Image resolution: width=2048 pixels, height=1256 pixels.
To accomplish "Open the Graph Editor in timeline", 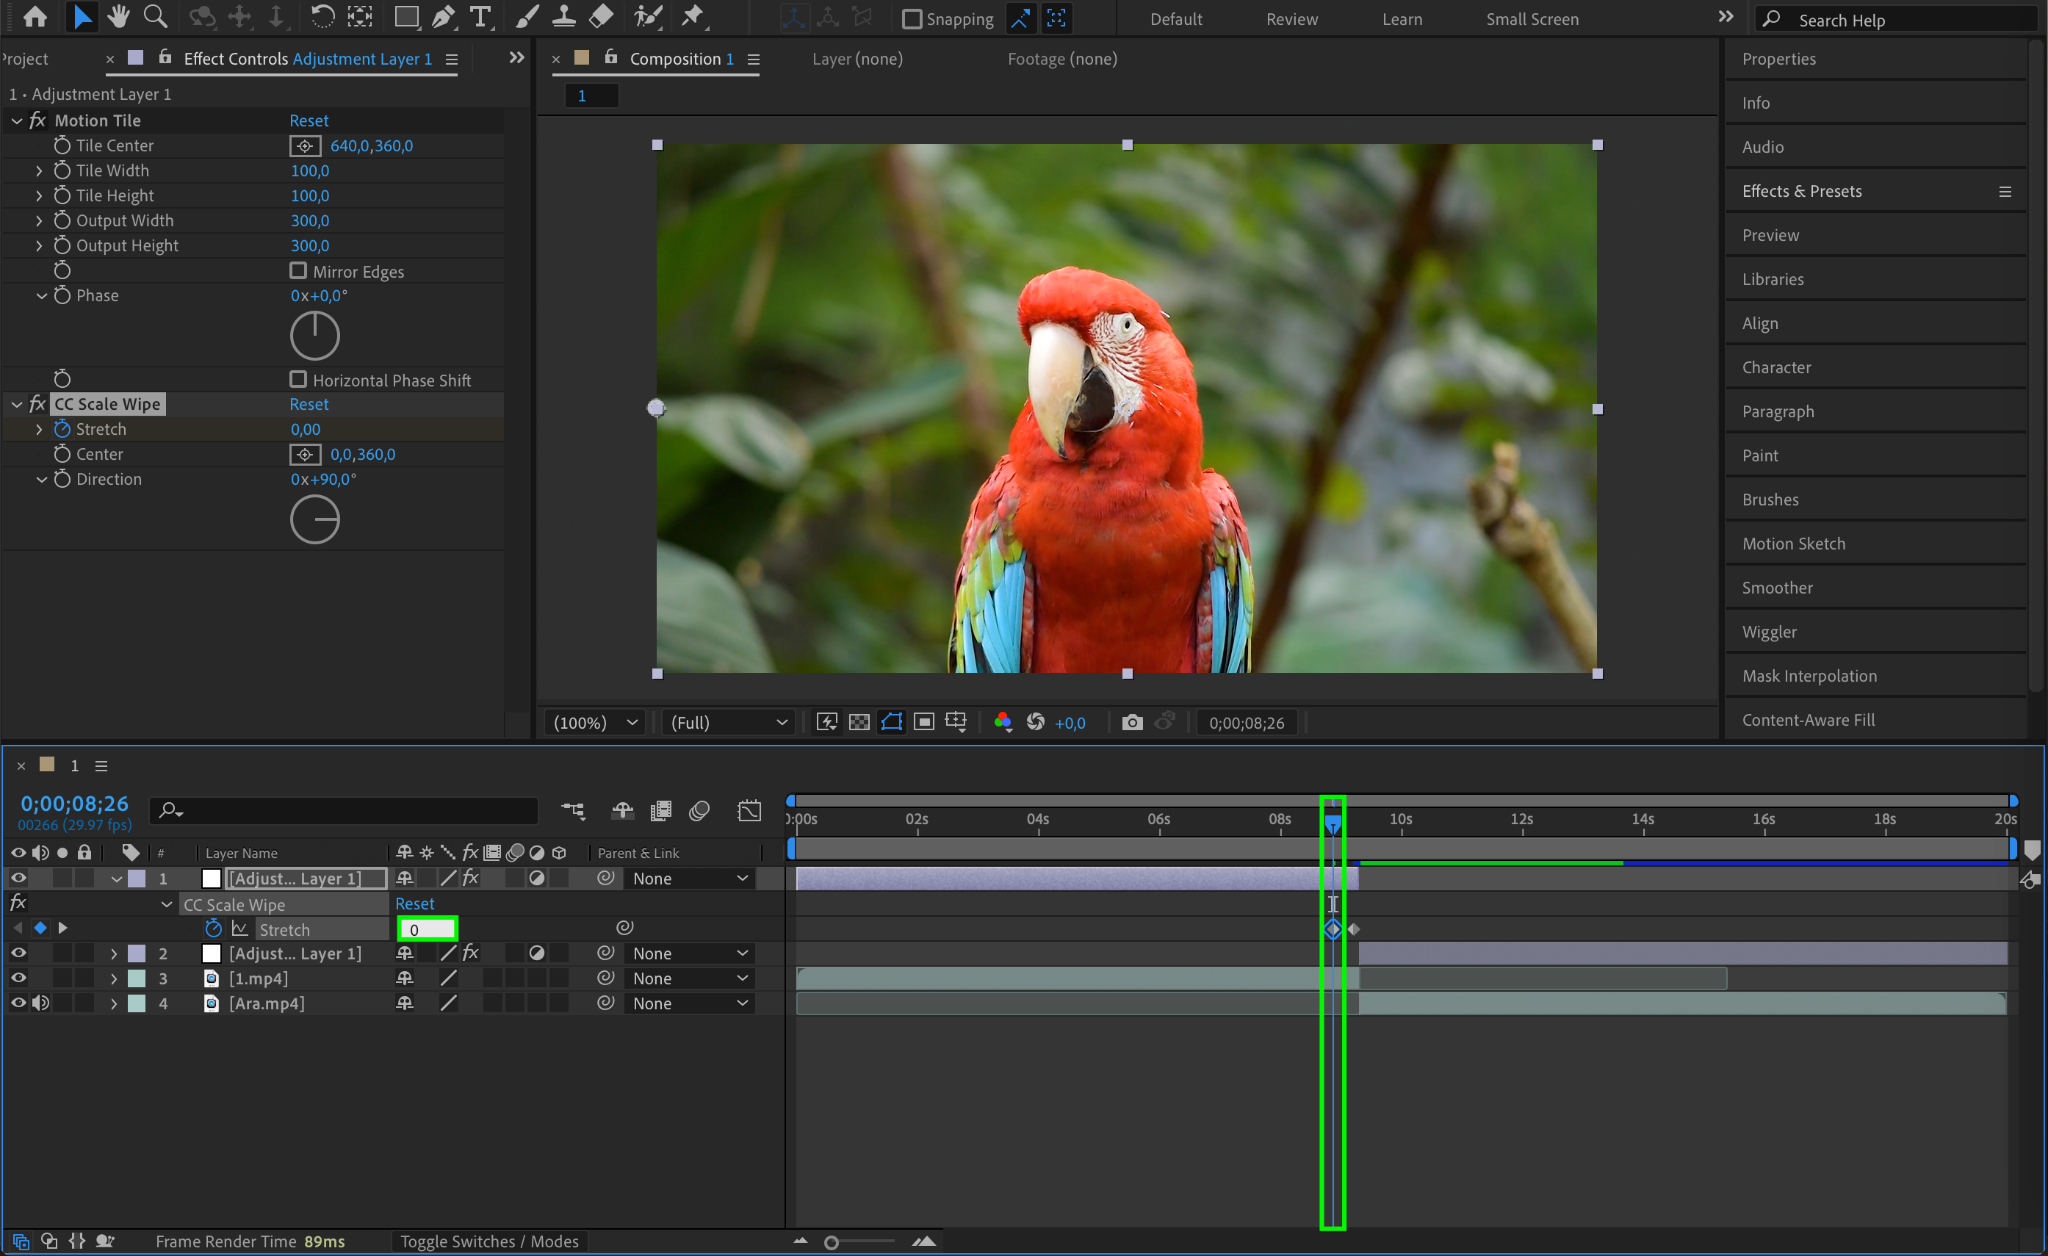I will [x=749, y=811].
